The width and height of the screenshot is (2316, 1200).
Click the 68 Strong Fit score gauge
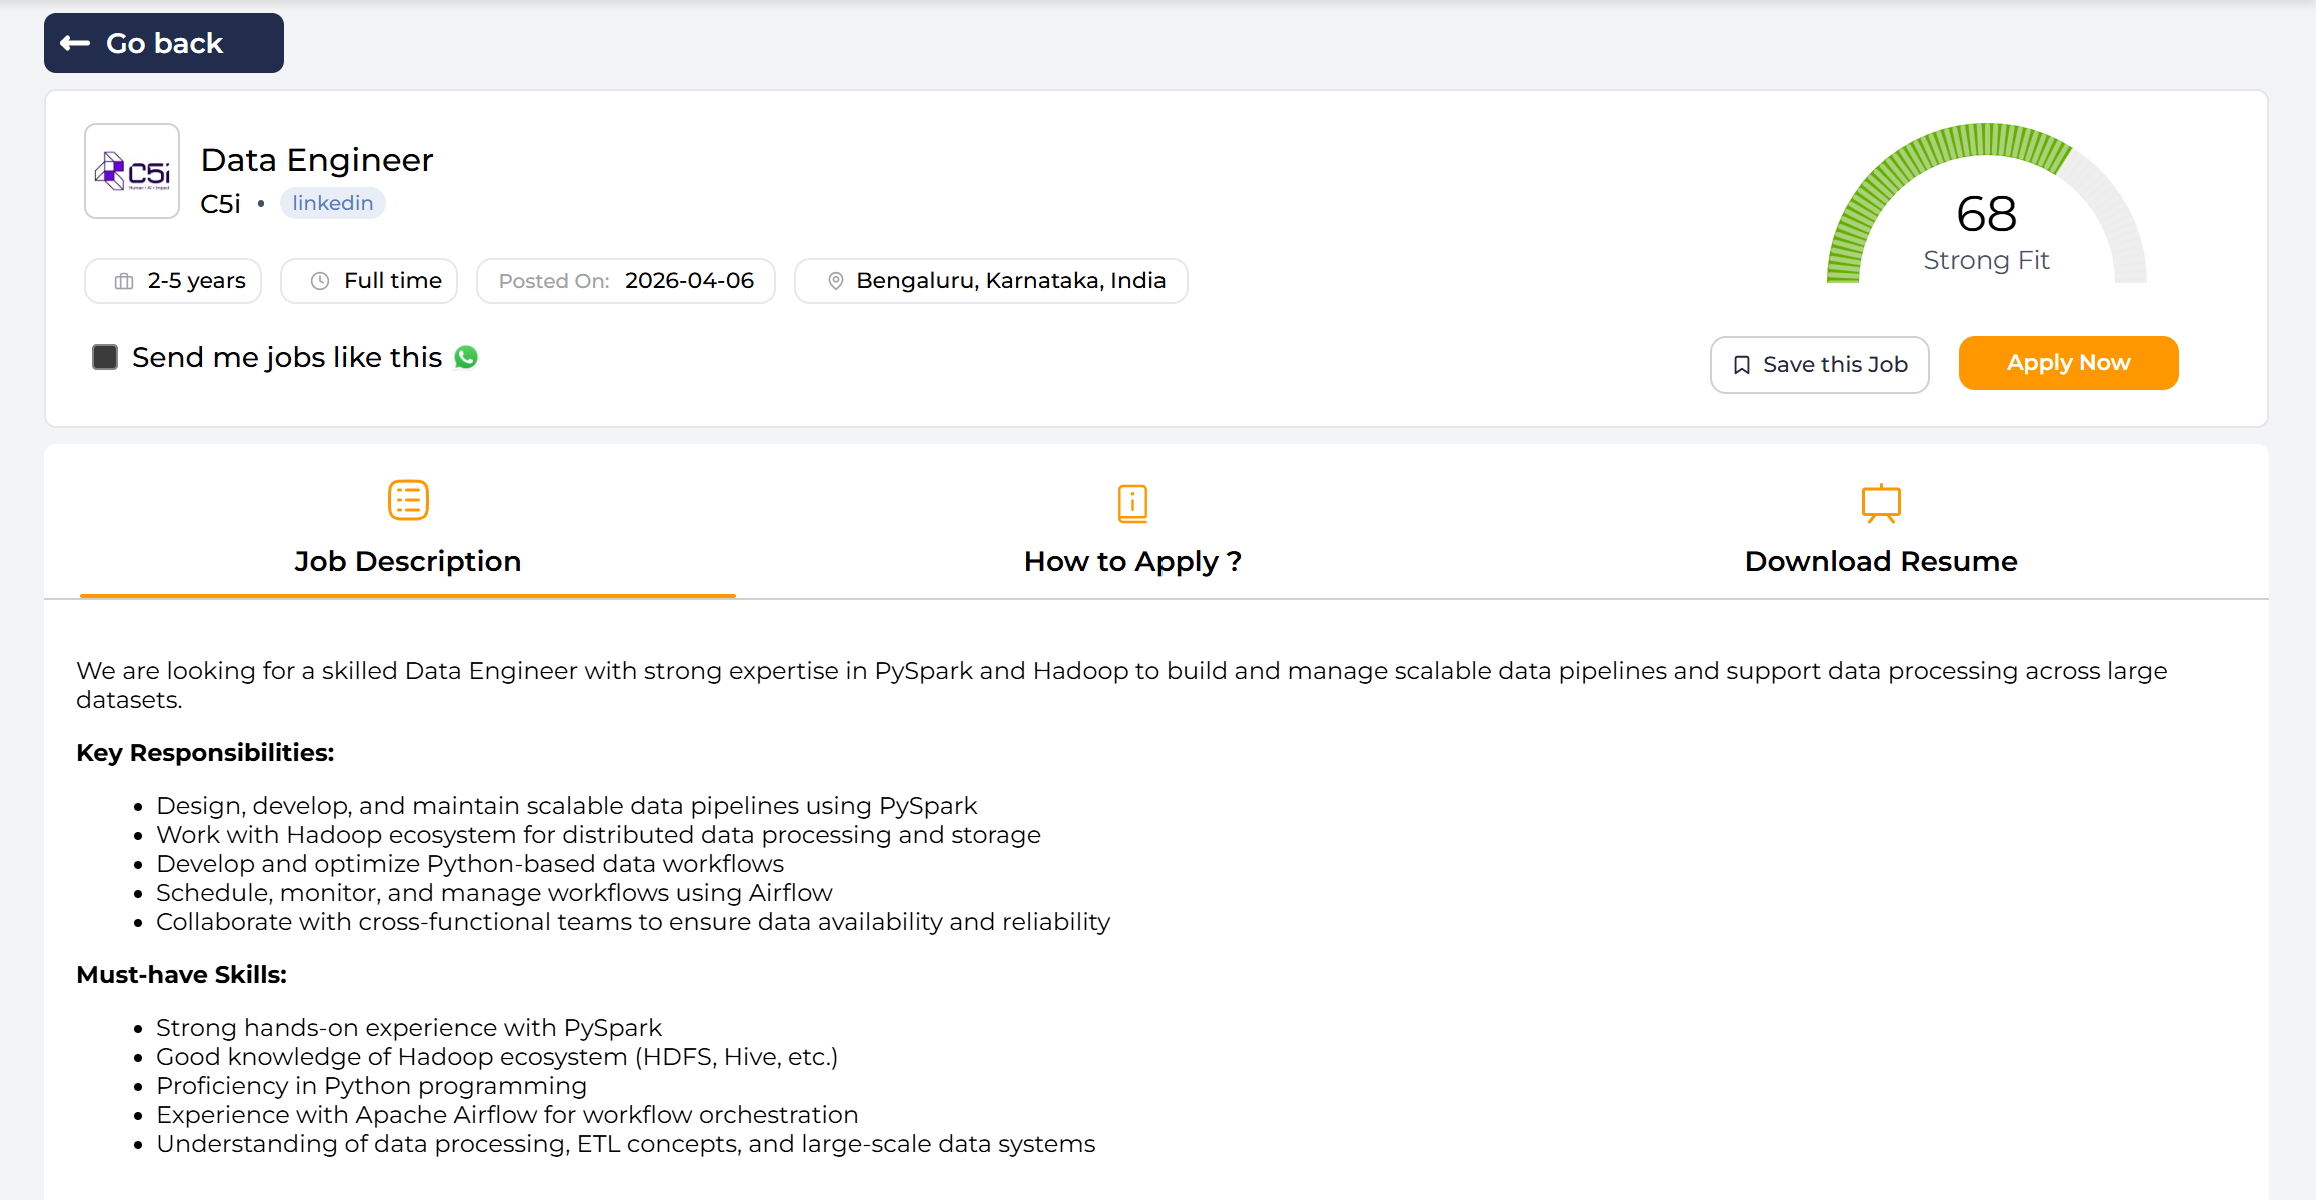click(1986, 215)
